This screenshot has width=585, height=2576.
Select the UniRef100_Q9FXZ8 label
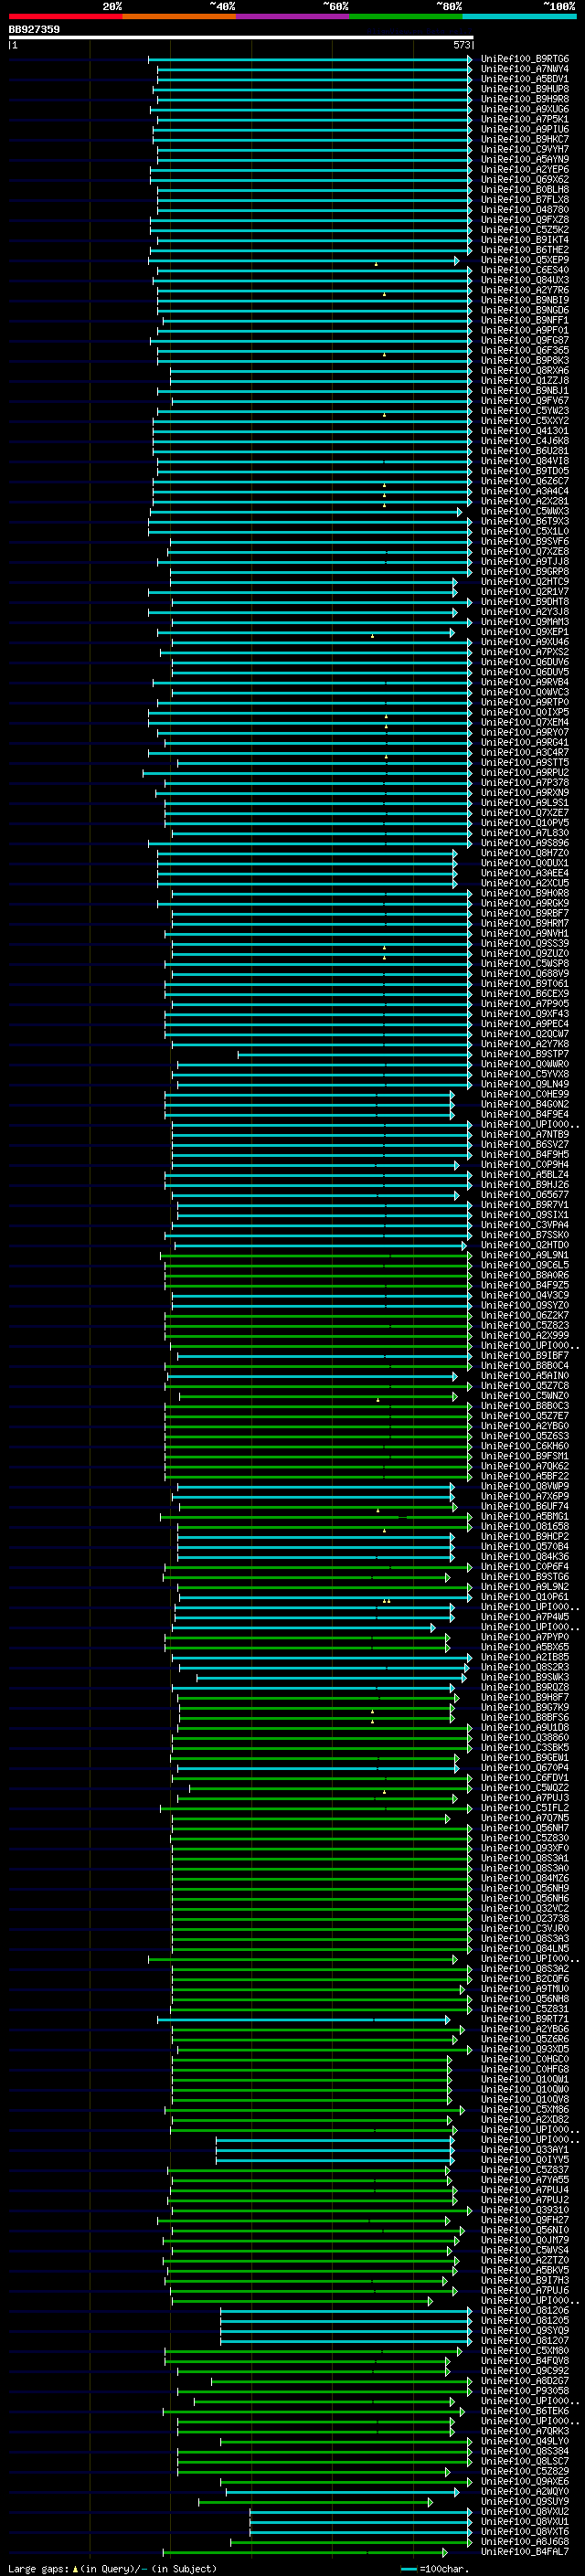(x=525, y=220)
